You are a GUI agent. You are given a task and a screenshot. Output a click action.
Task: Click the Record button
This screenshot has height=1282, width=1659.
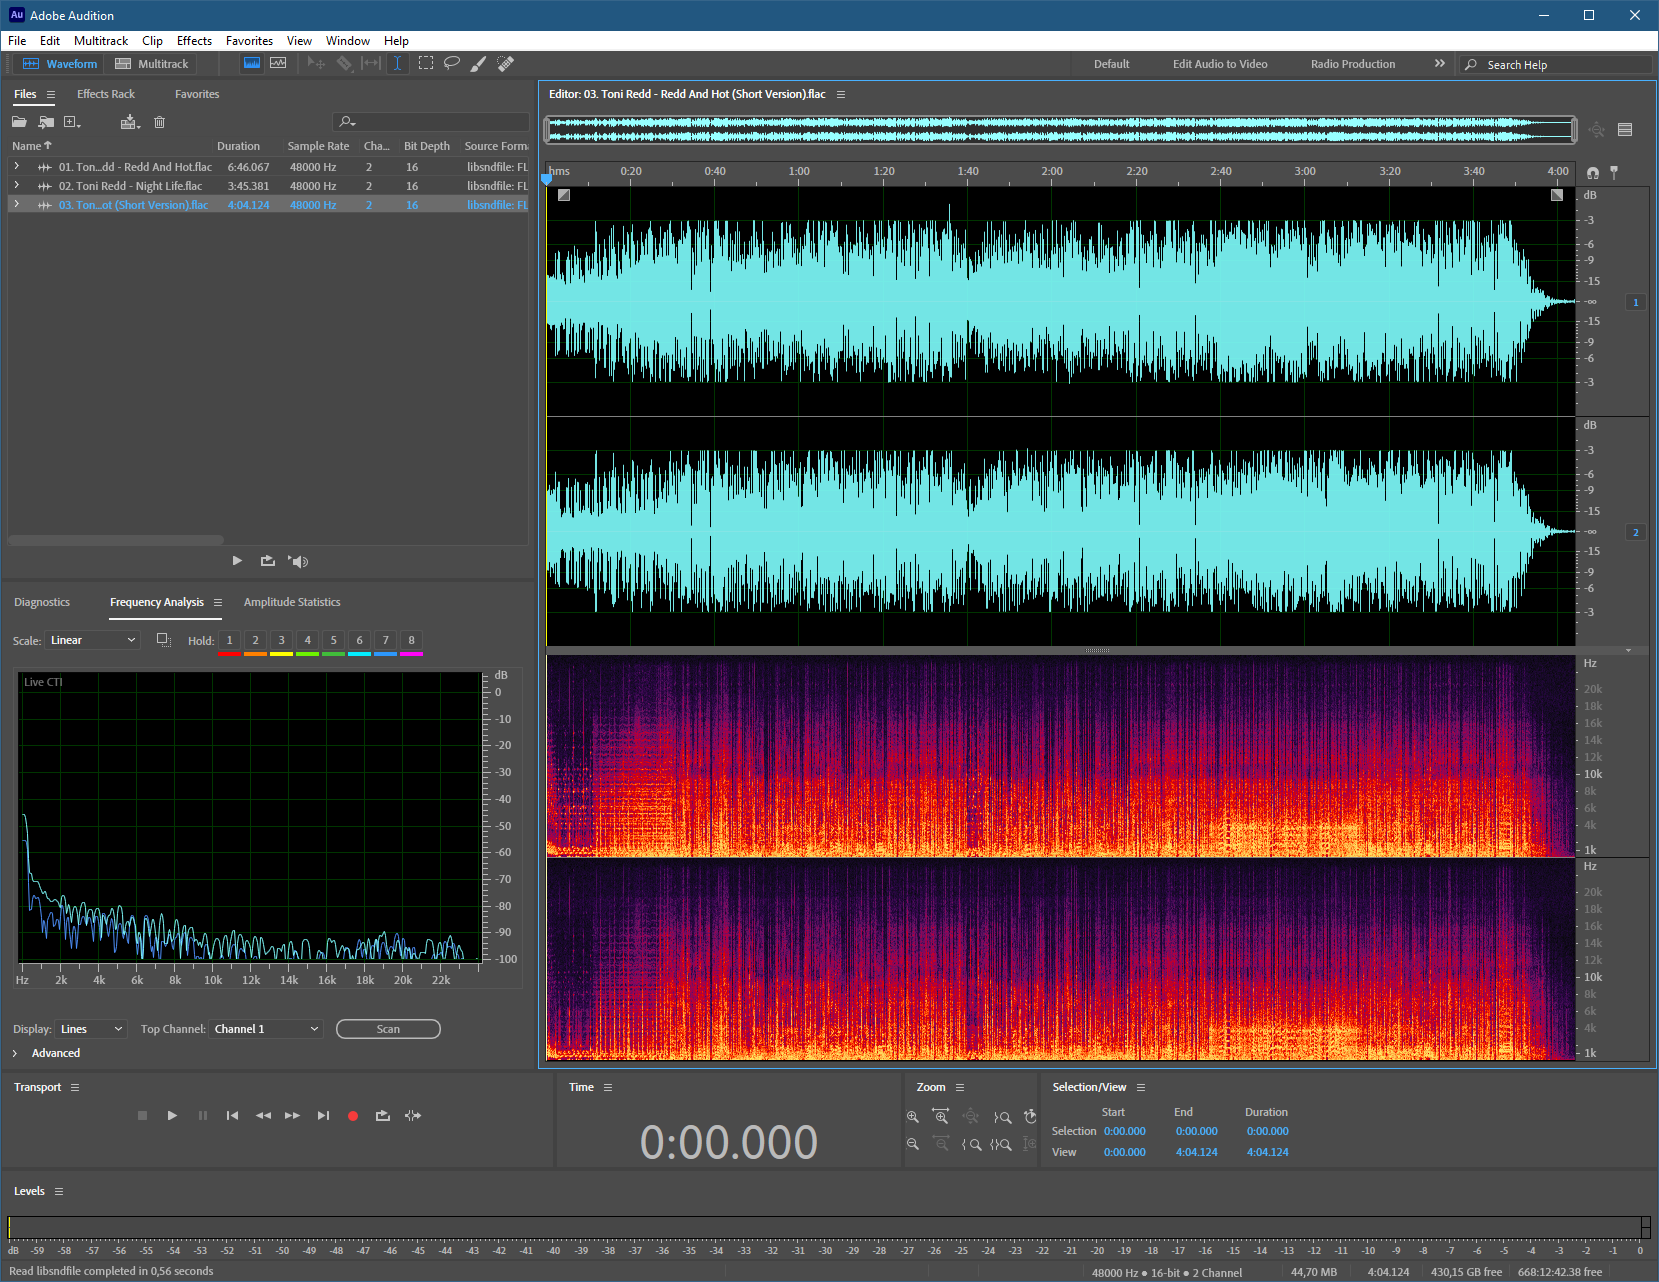click(x=353, y=1115)
